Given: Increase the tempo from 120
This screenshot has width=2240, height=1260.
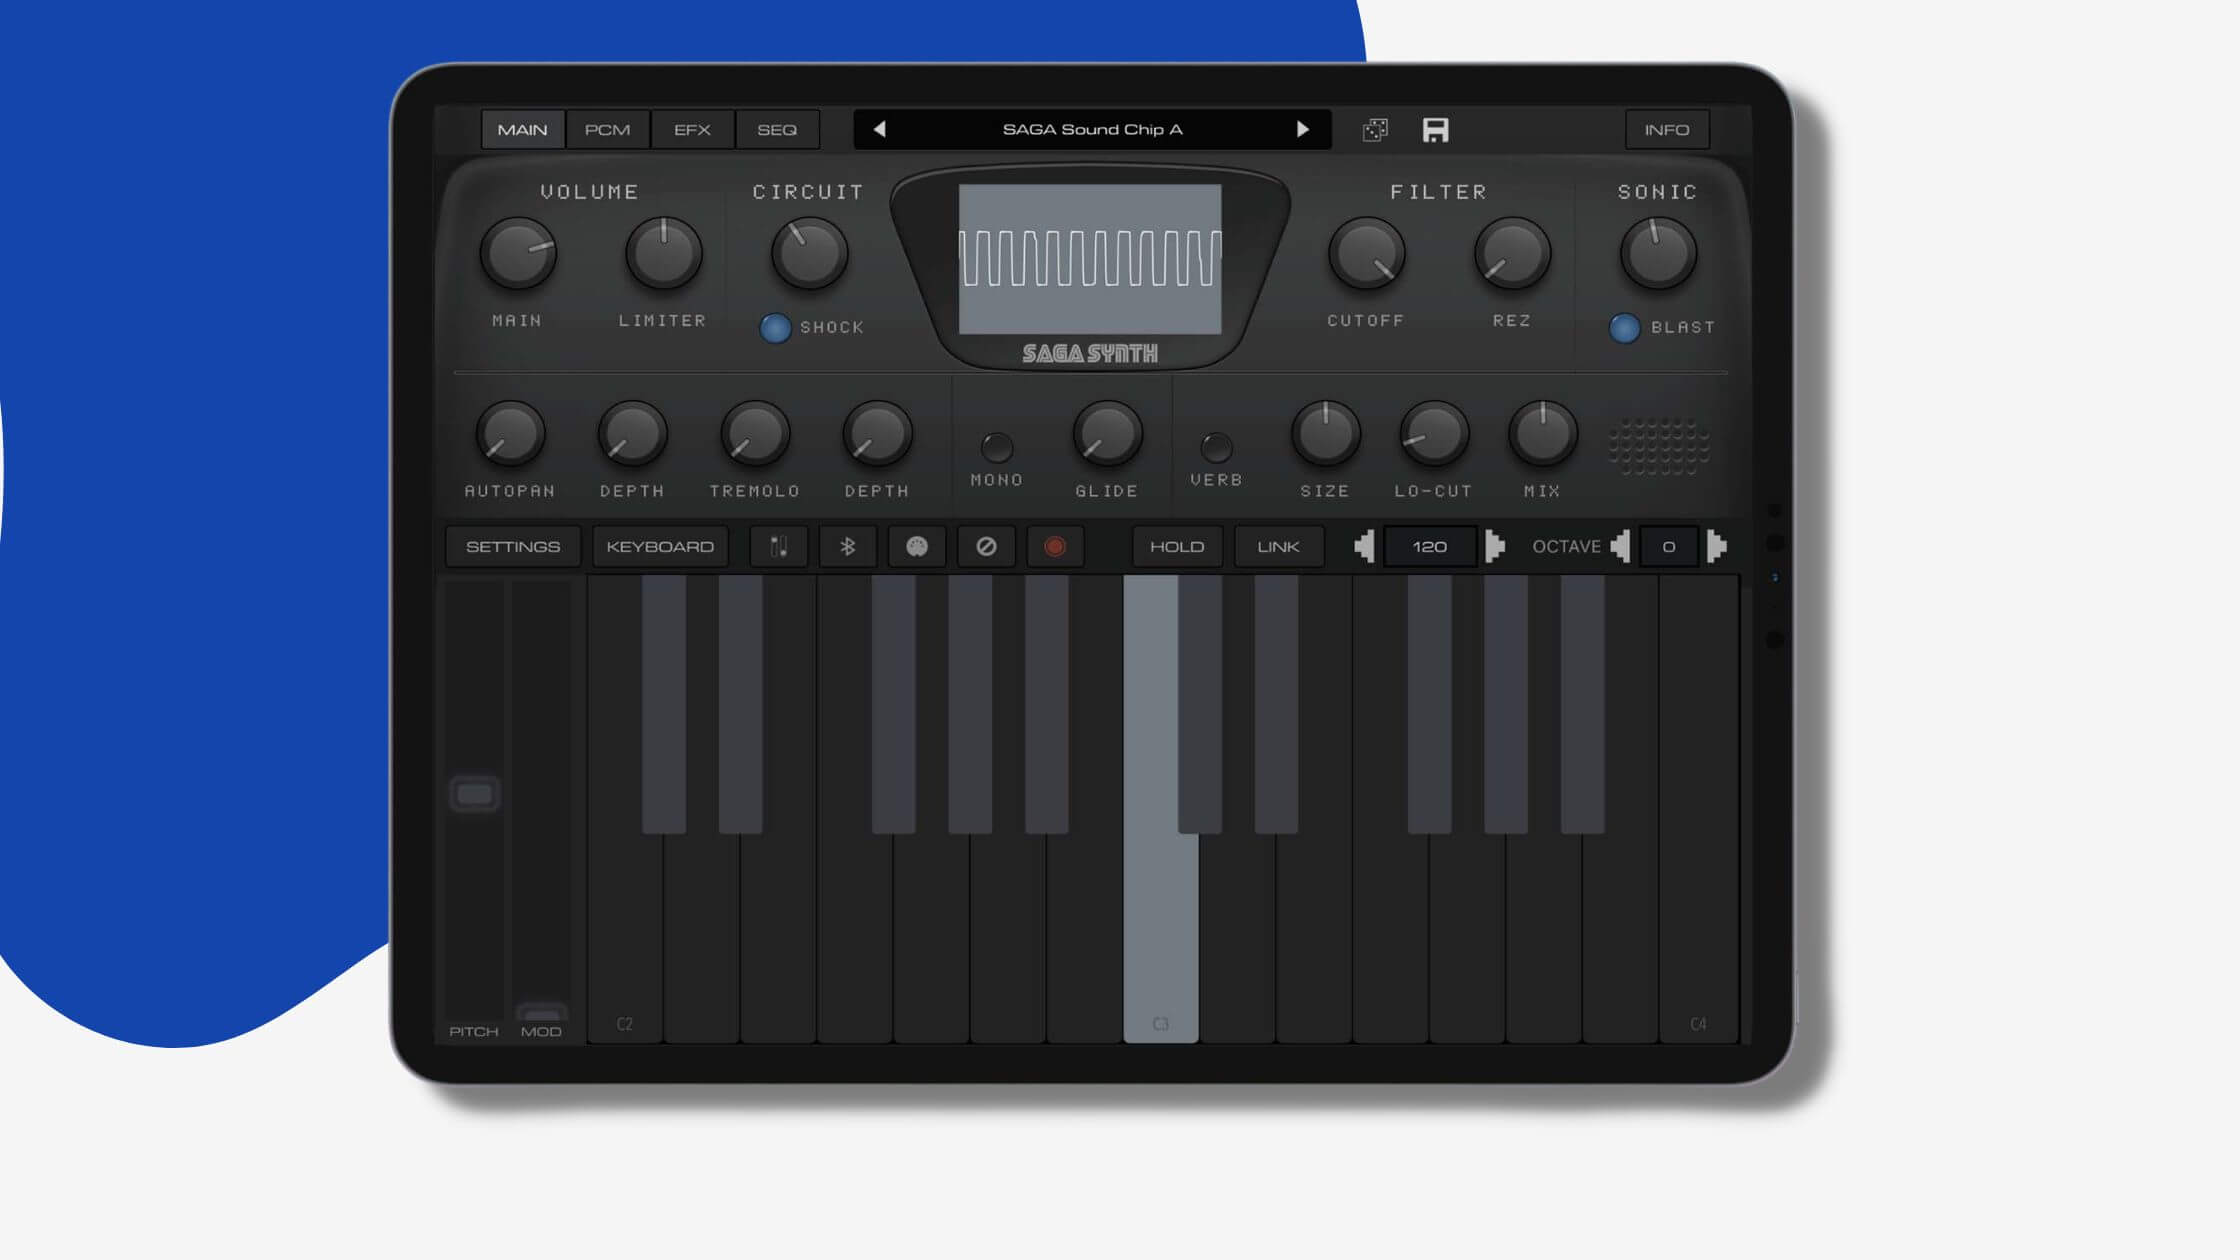Looking at the screenshot, I should (x=1494, y=547).
